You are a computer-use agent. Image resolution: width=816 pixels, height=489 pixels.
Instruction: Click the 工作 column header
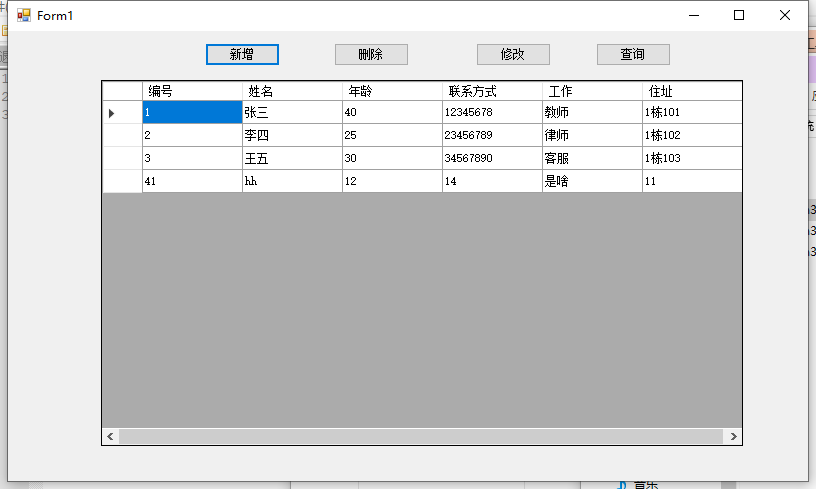(x=592, y=91)
